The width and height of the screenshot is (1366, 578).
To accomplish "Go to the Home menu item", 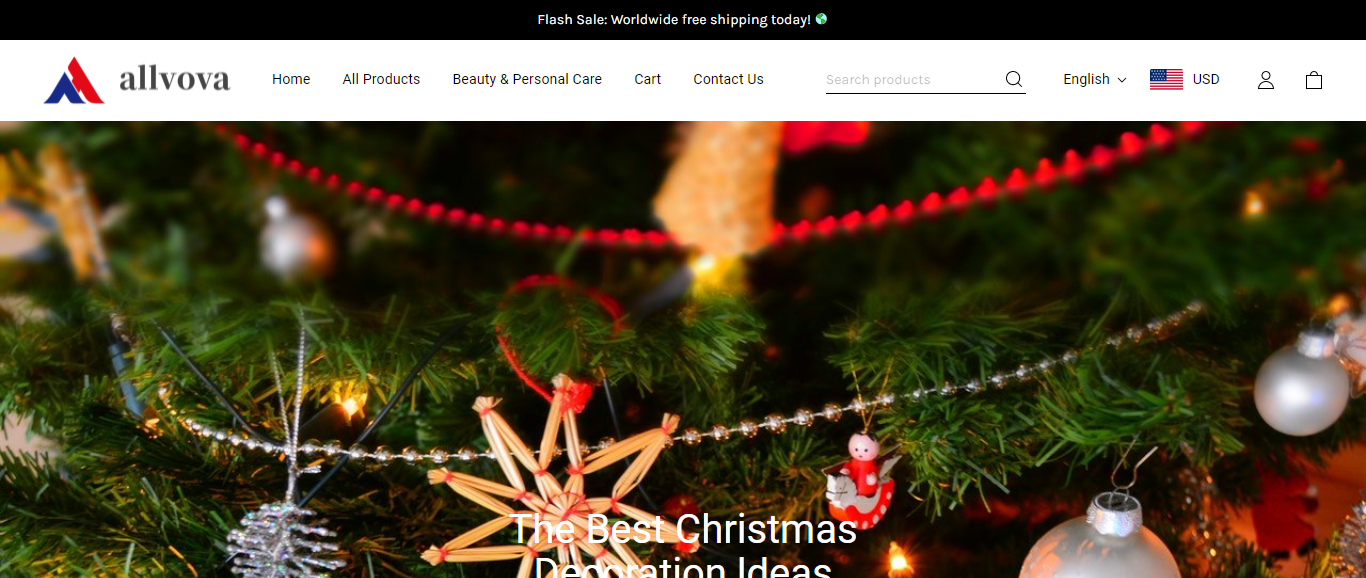I will pos(291,79).
